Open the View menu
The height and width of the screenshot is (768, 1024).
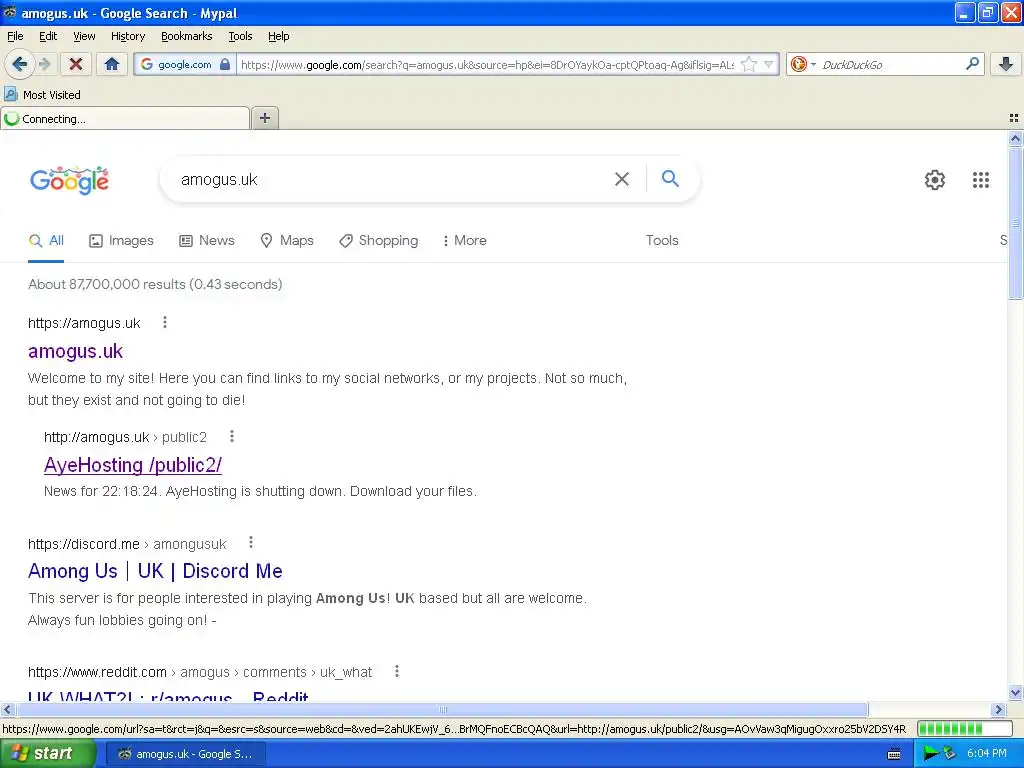tap(84, 36)
